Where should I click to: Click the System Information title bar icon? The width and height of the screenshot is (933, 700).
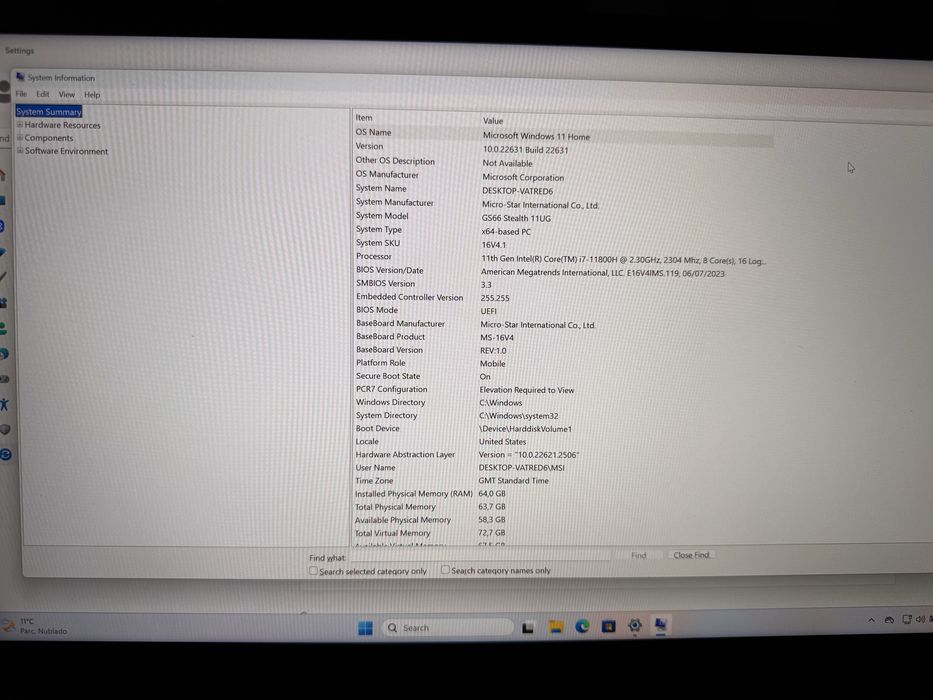(20, 77)
